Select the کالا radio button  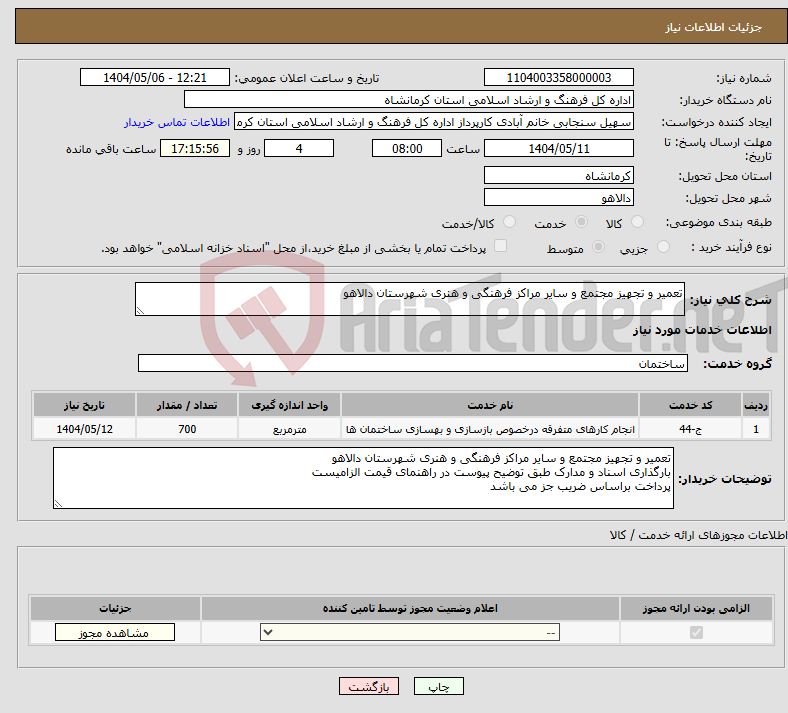[637, 222]
